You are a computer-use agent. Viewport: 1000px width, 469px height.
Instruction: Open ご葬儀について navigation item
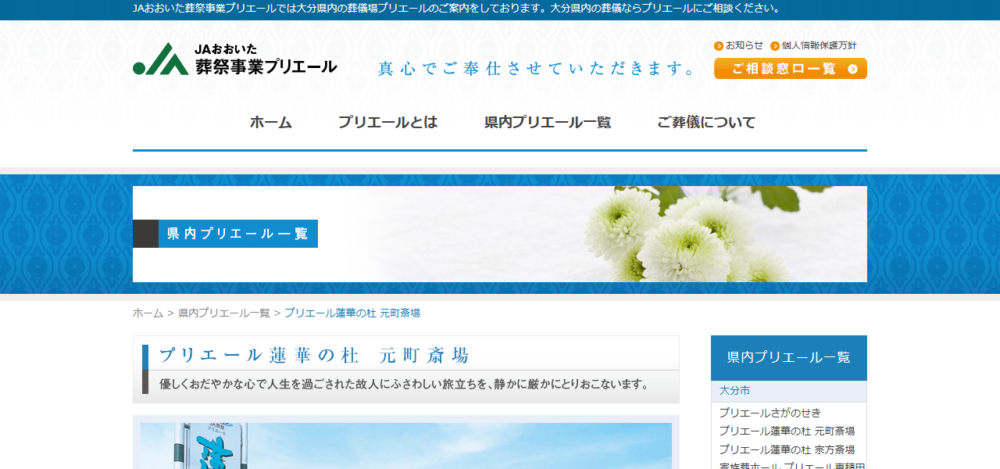pyautogui.click(x=706, y=123)
